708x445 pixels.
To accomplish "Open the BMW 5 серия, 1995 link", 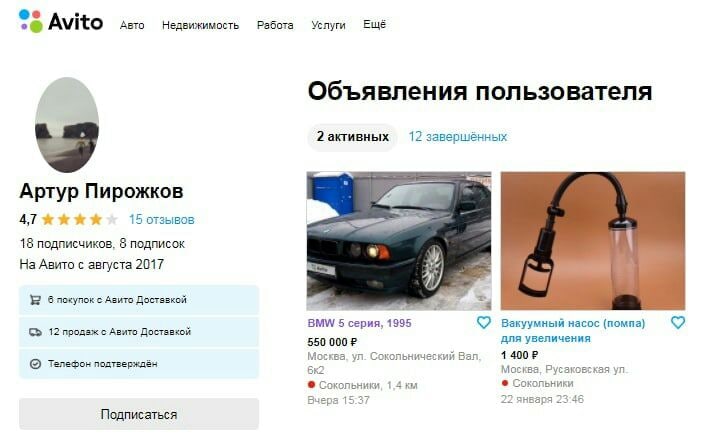I will tap(359, 323).
